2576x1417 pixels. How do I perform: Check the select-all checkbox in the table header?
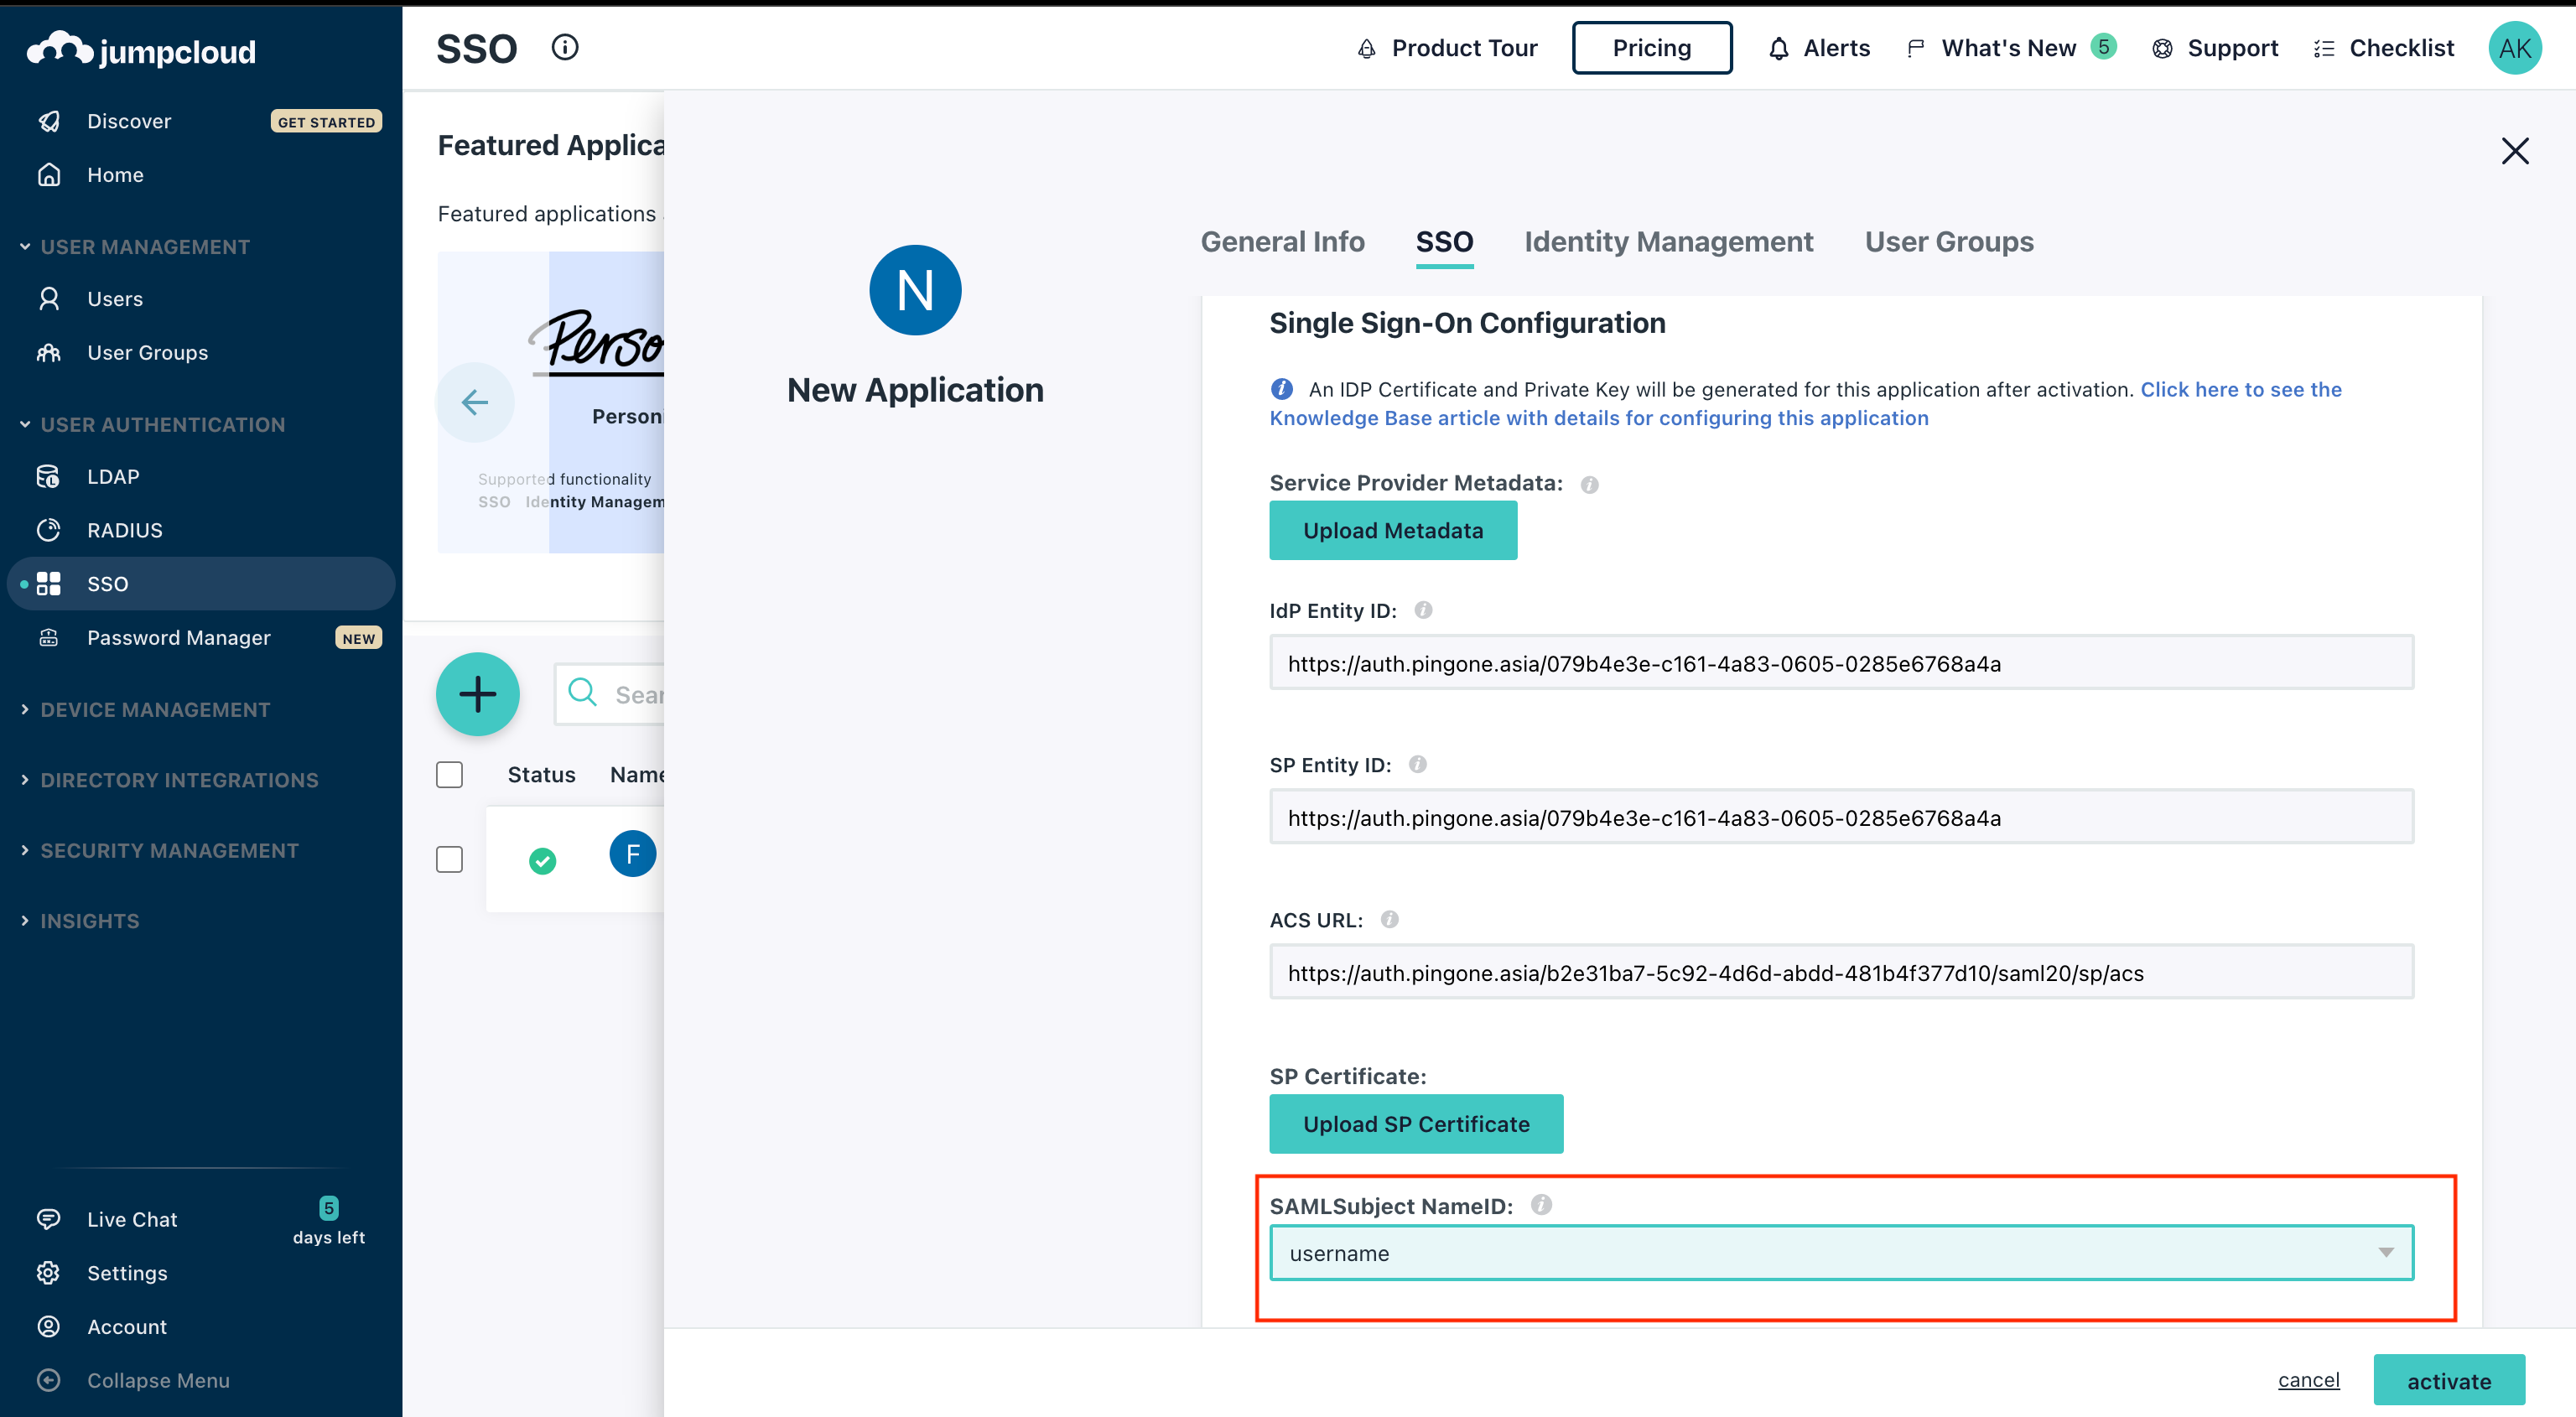click(x=451, y=774)
